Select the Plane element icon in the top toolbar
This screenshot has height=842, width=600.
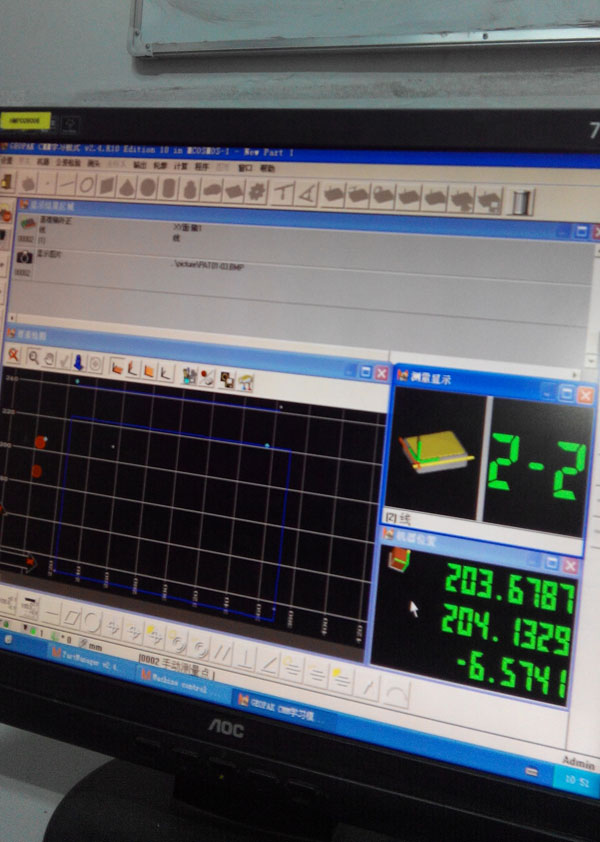pos(107,186)
